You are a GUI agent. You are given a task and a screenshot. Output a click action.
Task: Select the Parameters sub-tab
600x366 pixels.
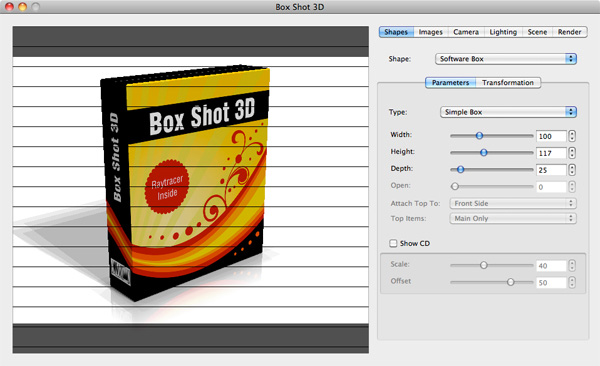450,83
